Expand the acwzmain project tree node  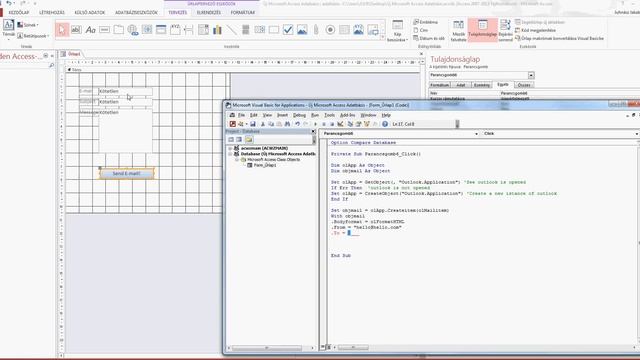coord(230,148)
